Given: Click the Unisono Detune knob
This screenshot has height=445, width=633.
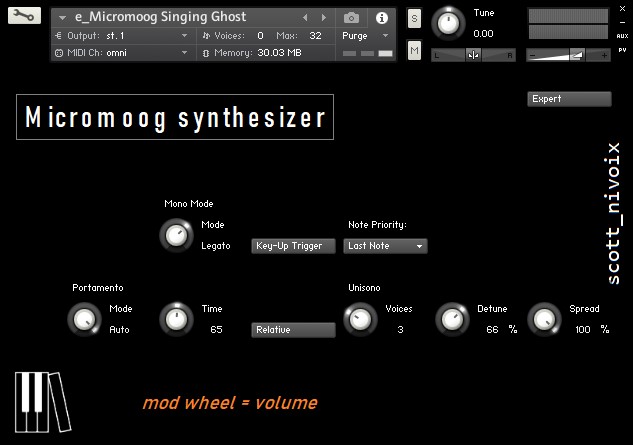Looking at the screenshot, I should click(x=453, y=319).
